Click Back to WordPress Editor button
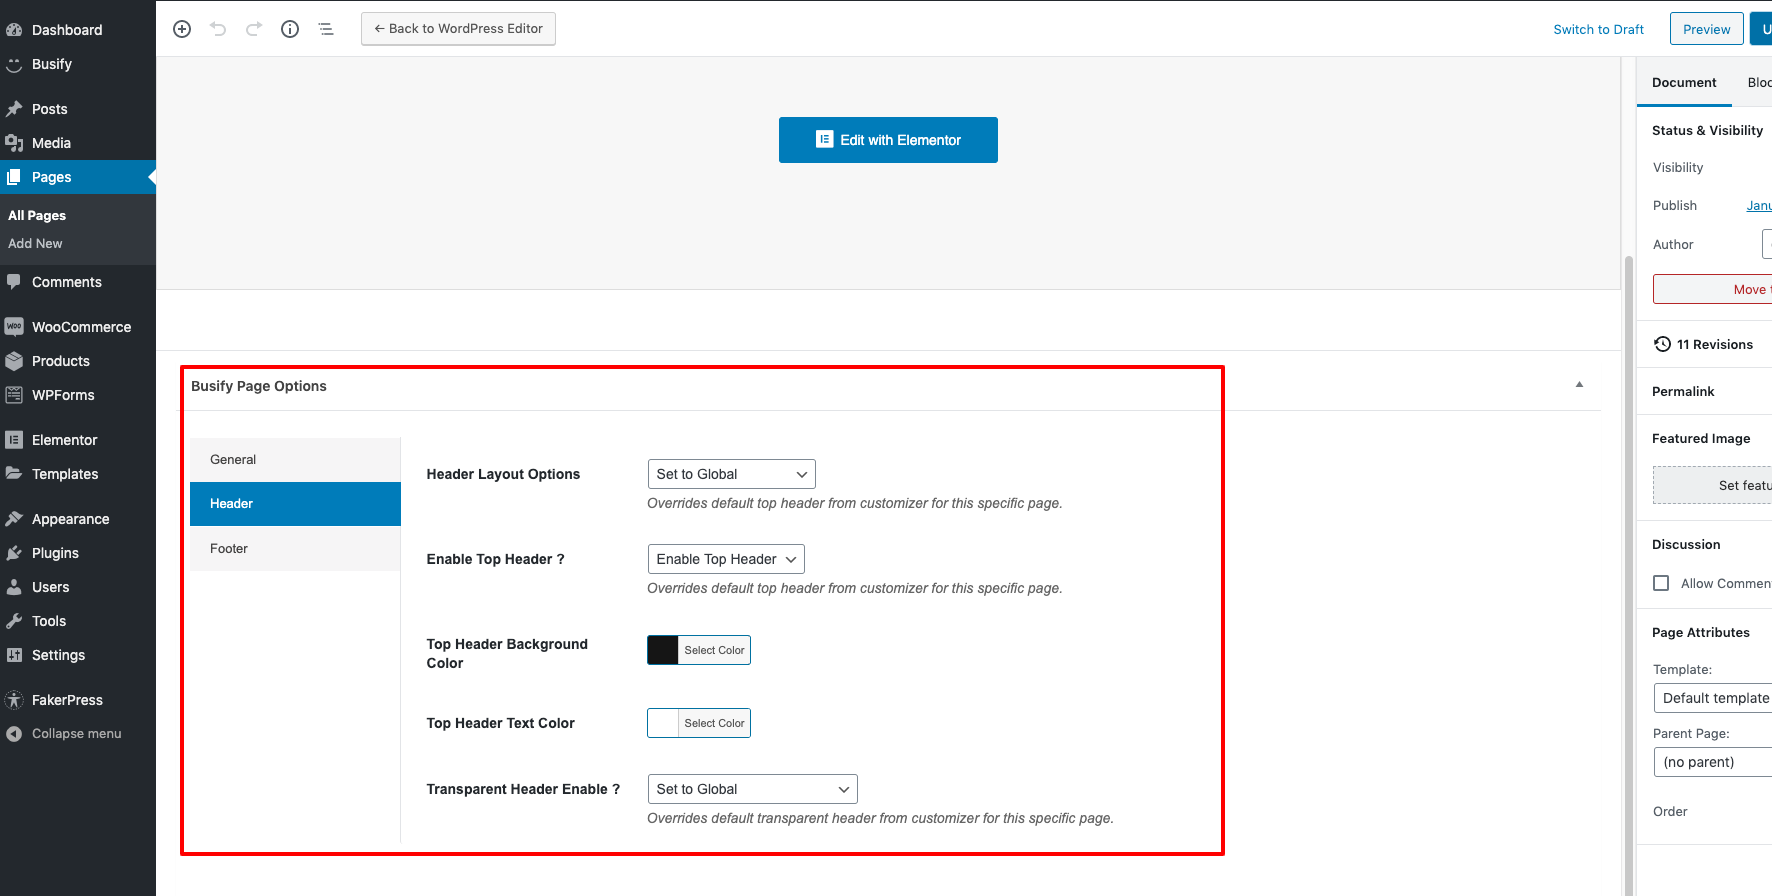The width and height of the screenshot is (1772, 896). click(x=458, y=29)
